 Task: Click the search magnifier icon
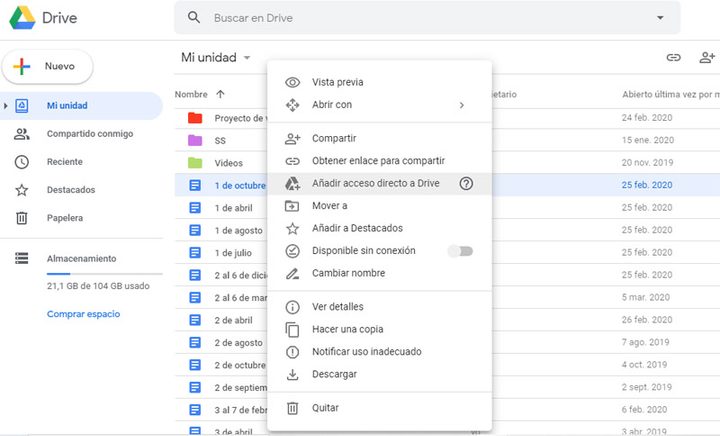tap(194, 17)
